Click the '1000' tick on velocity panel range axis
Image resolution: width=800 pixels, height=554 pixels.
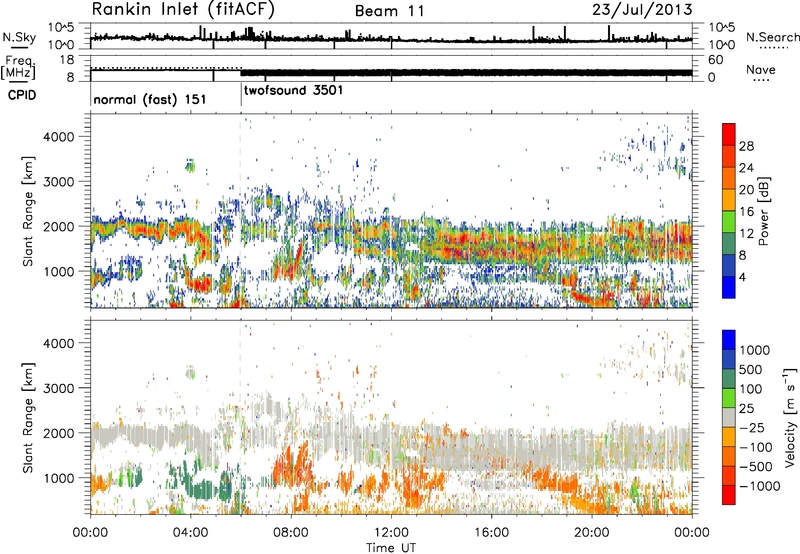pos(58,478)
